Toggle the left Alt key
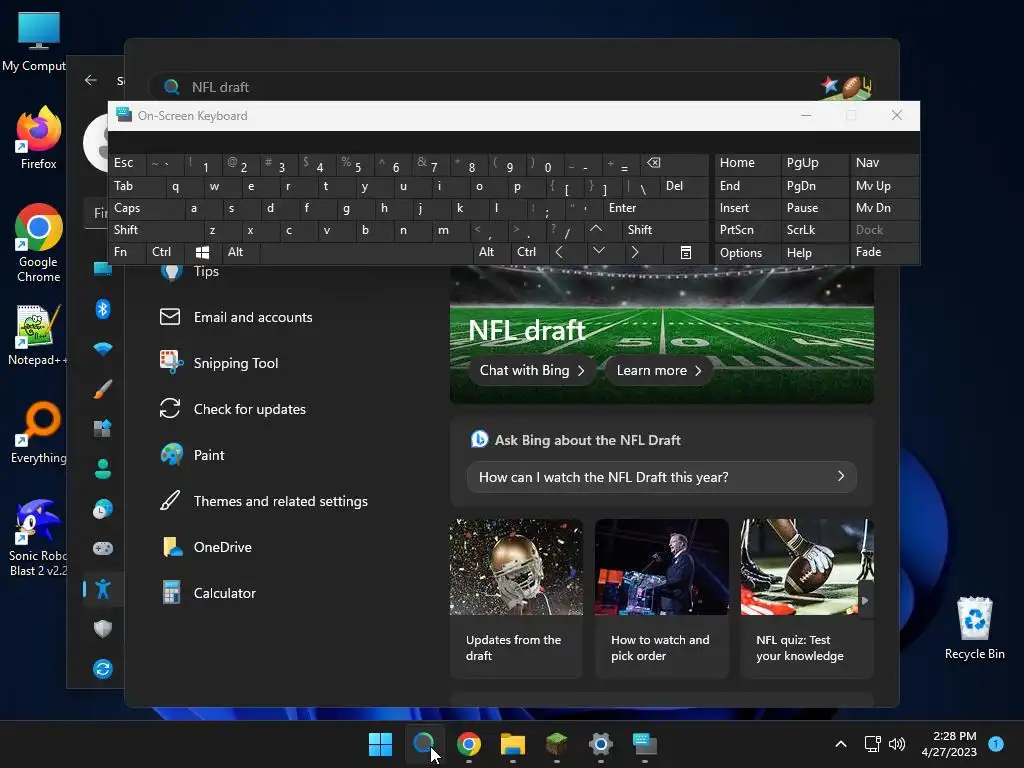 pos(240,252)
